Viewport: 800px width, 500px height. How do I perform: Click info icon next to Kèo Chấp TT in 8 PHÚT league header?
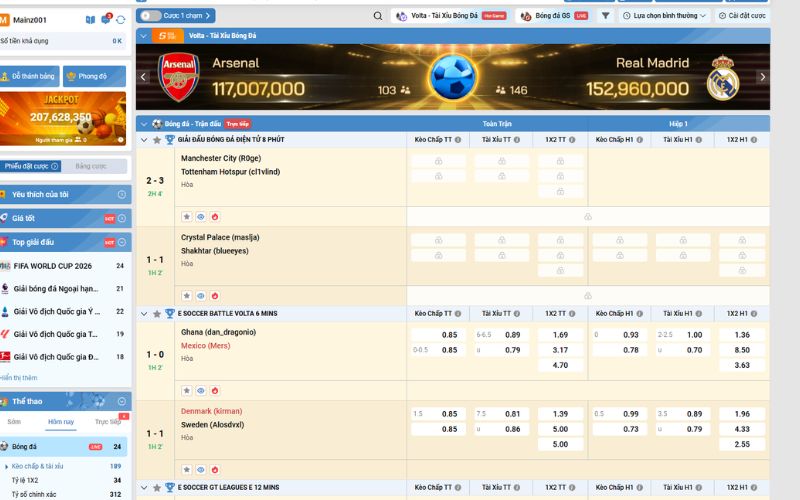[458, 140]
